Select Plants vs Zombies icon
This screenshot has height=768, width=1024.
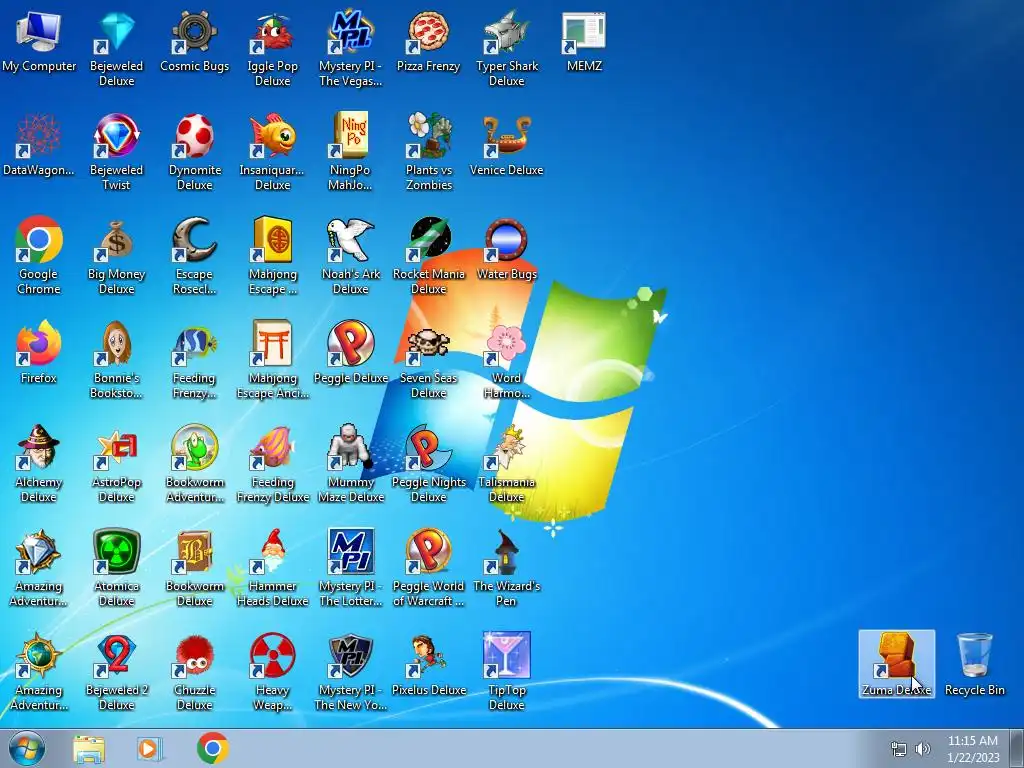[x=428, y=136]
